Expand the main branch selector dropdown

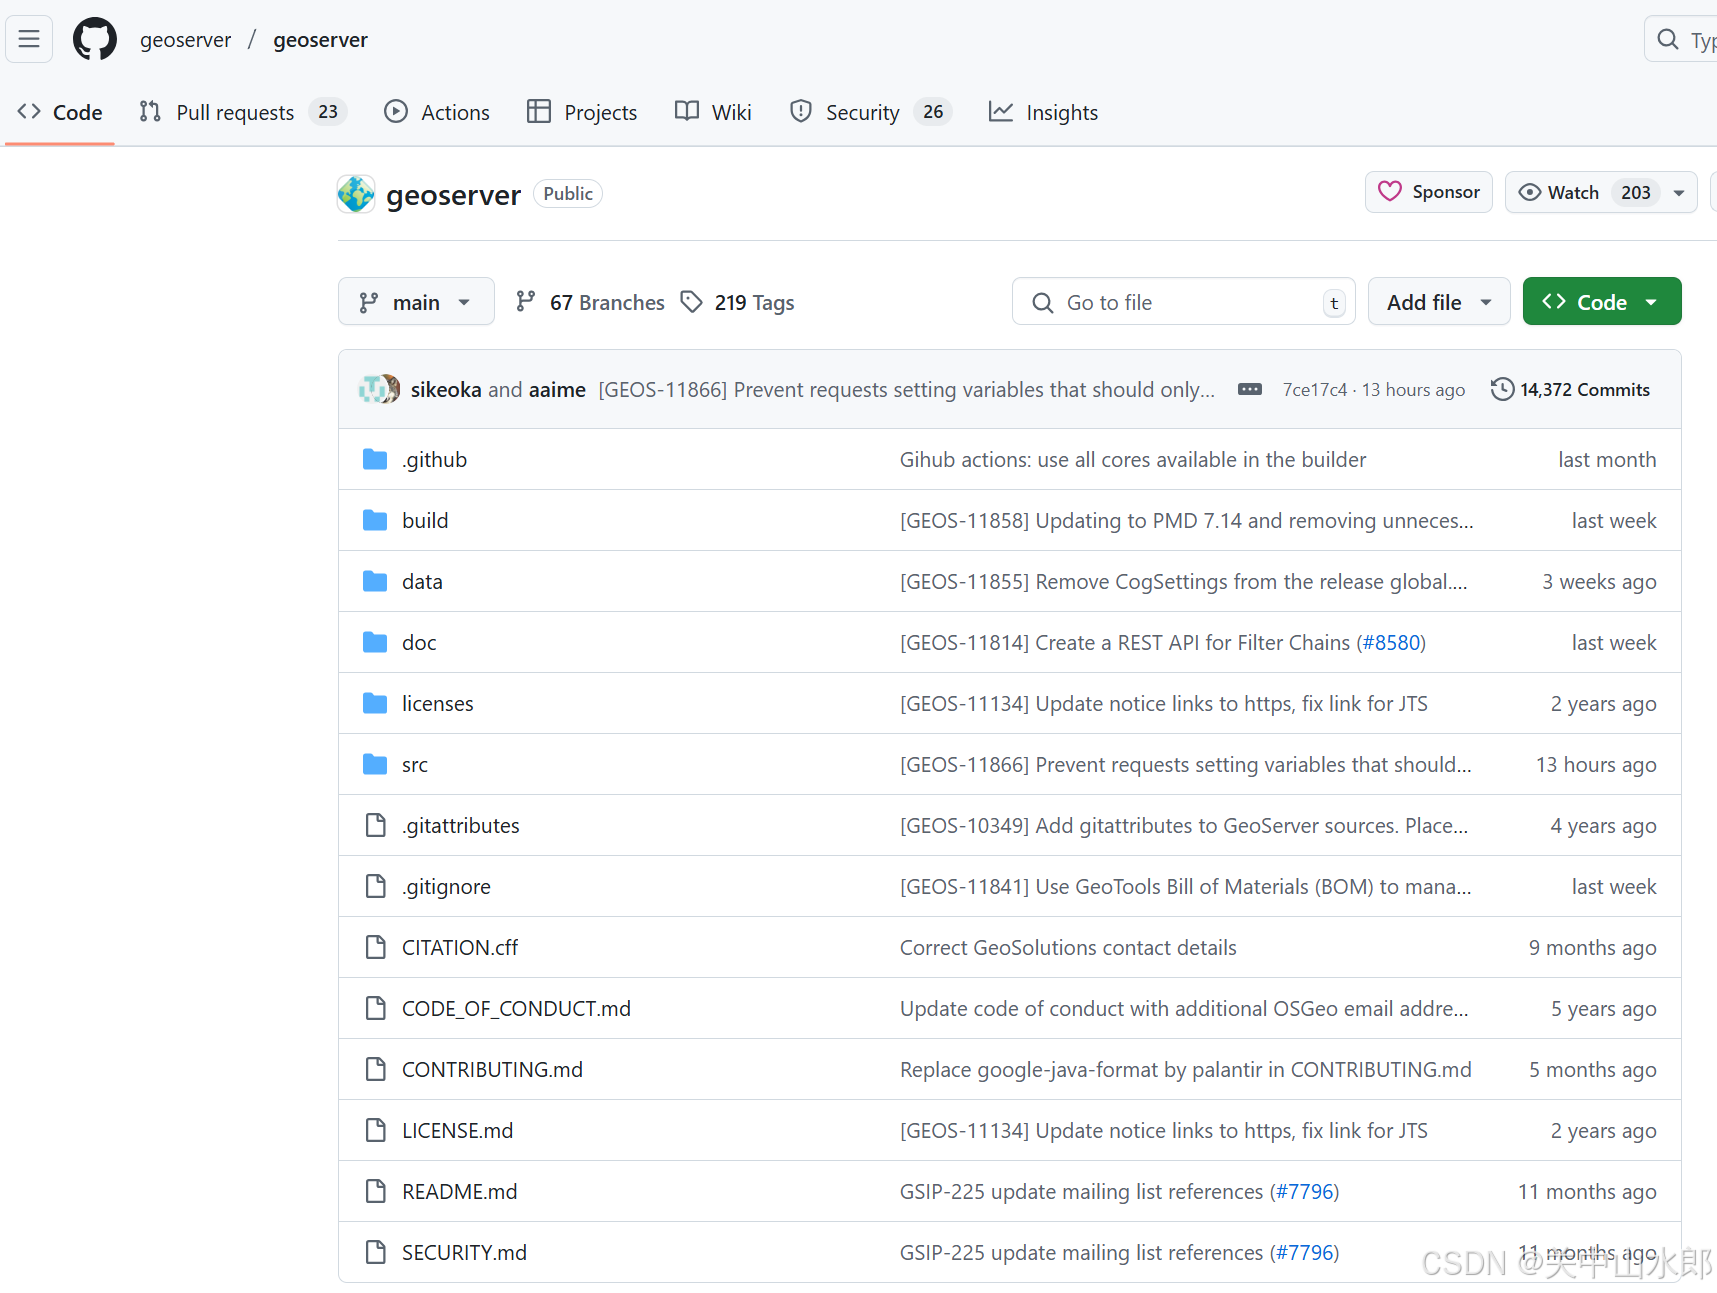tap(464, 301)
